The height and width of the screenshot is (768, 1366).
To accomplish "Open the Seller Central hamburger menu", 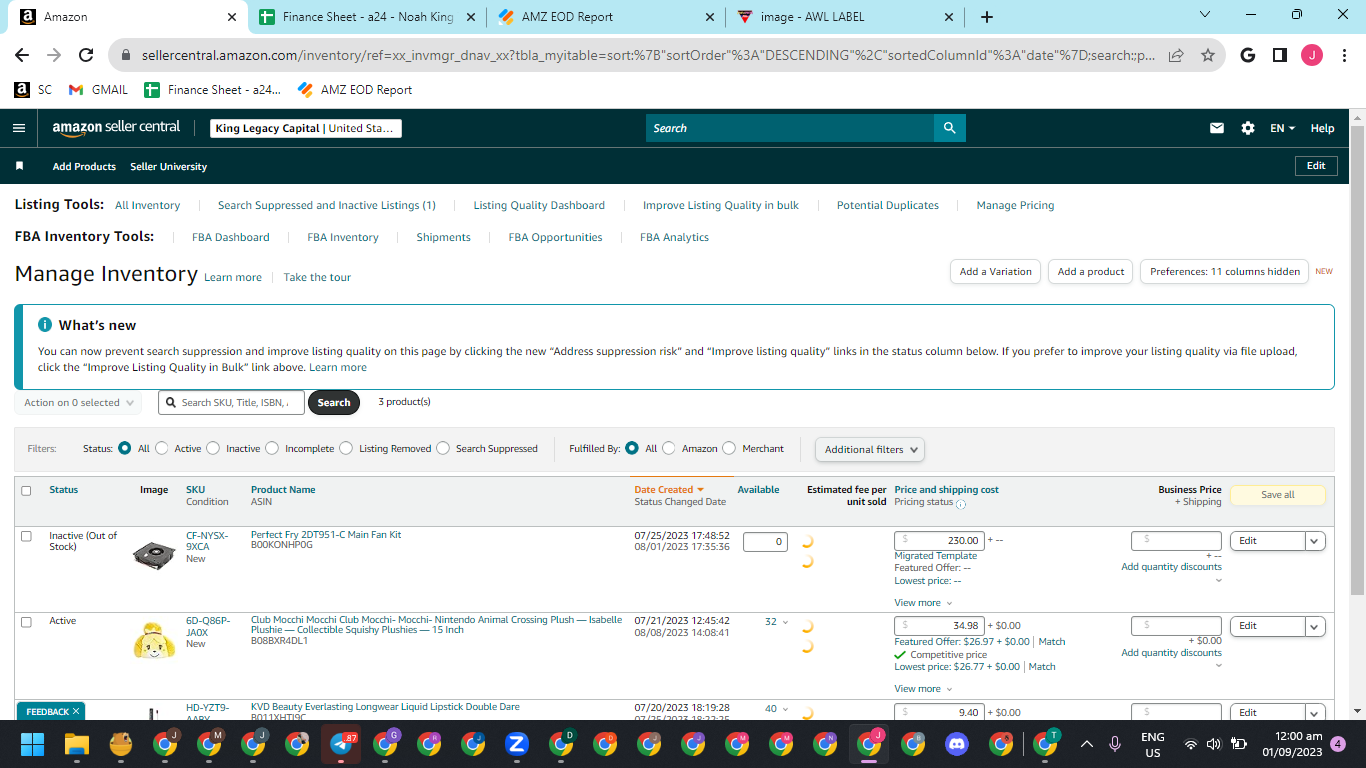I will 19,128.
